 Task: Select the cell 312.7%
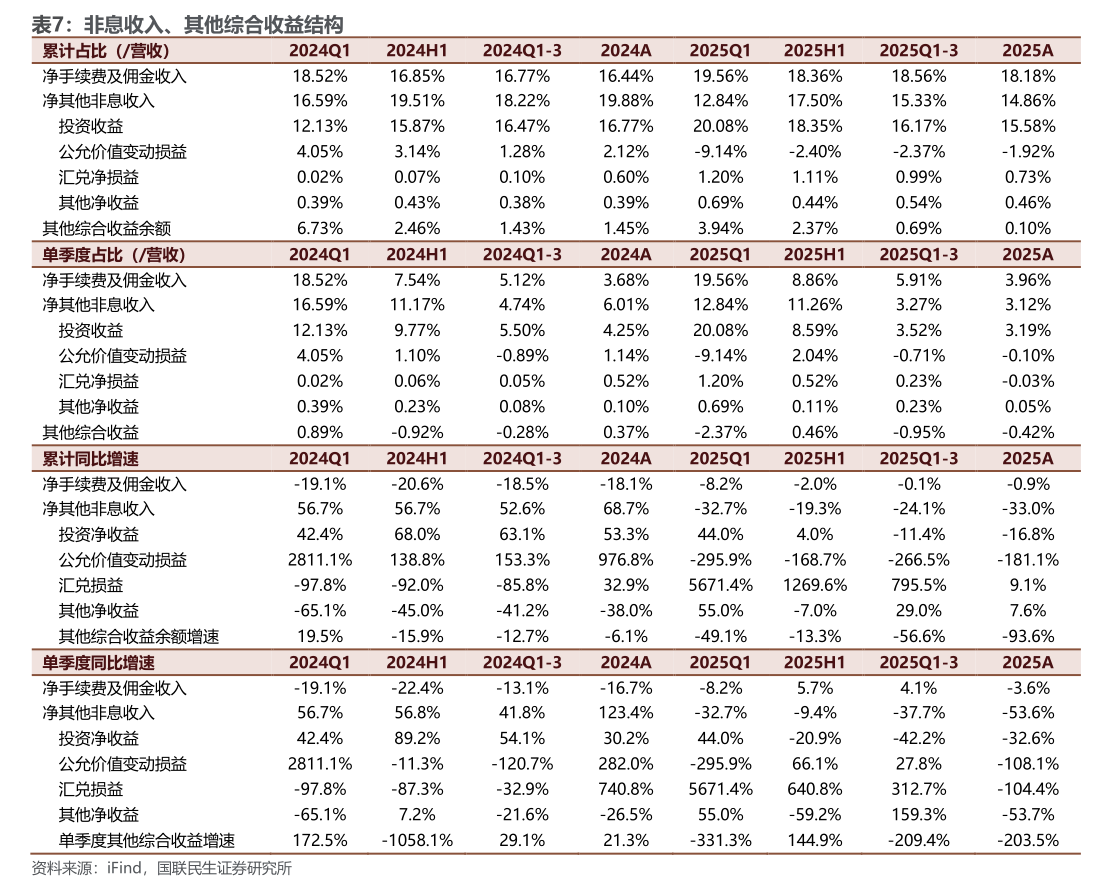point(919,789)
